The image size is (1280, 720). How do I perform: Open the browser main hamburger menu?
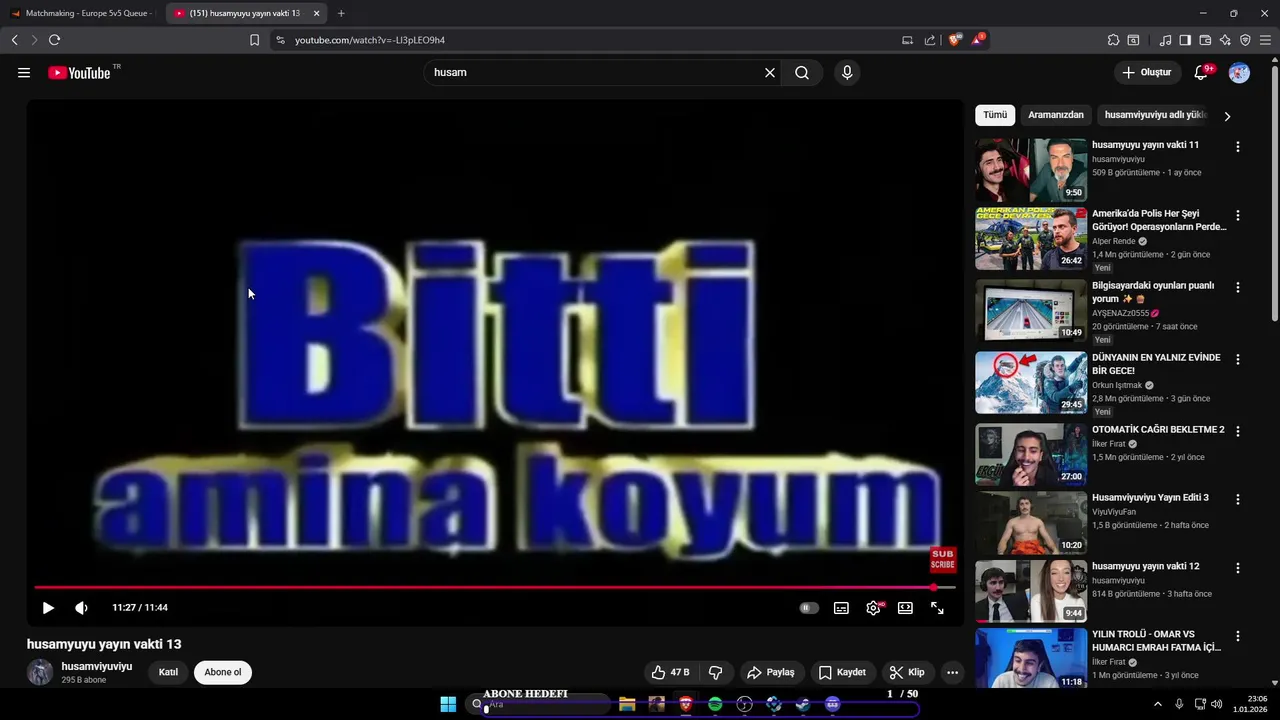1265,40
